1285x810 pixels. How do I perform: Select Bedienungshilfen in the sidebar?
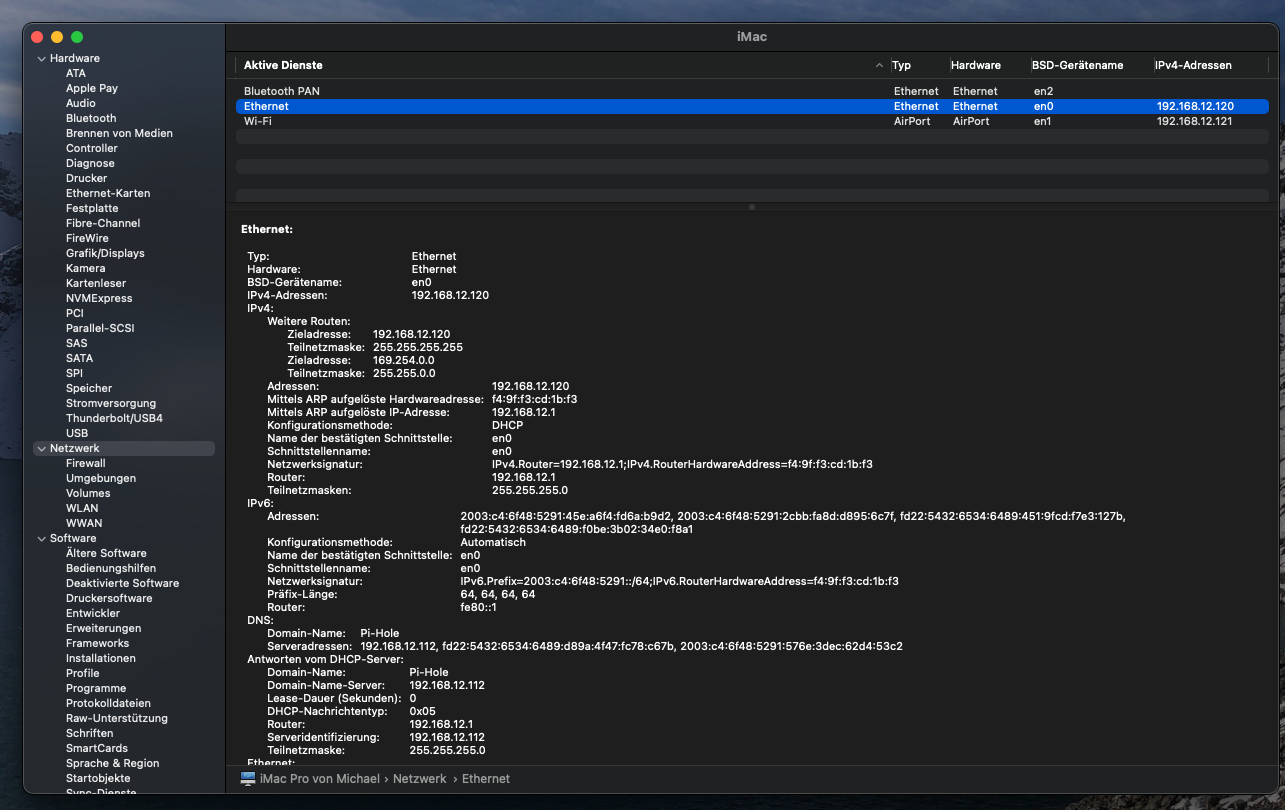(111, 568)
